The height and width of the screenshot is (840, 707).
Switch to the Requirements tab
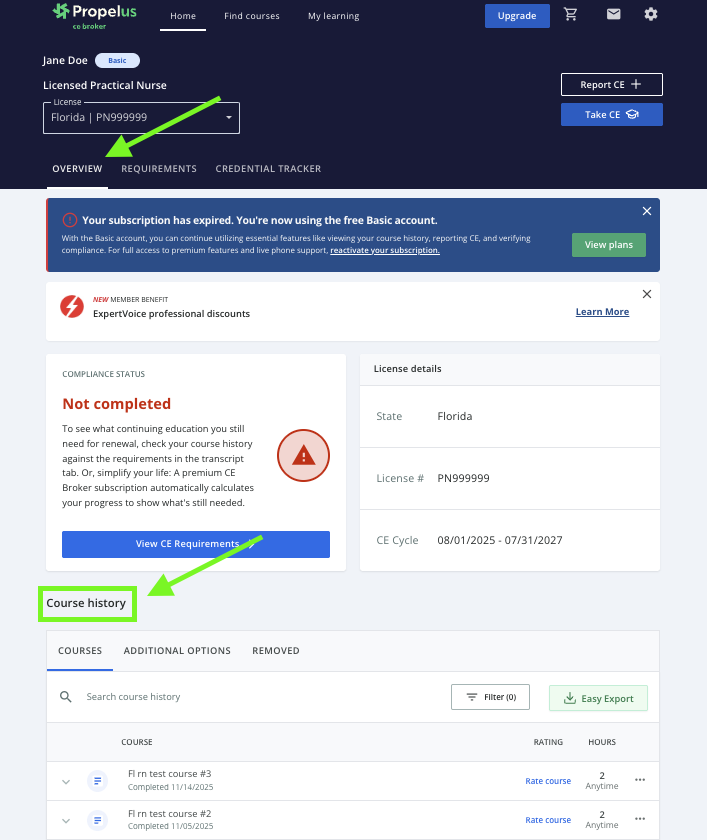(x=159, y=169)
